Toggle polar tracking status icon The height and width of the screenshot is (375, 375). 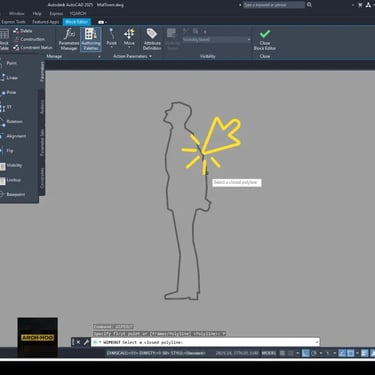(x=314, y=353)
